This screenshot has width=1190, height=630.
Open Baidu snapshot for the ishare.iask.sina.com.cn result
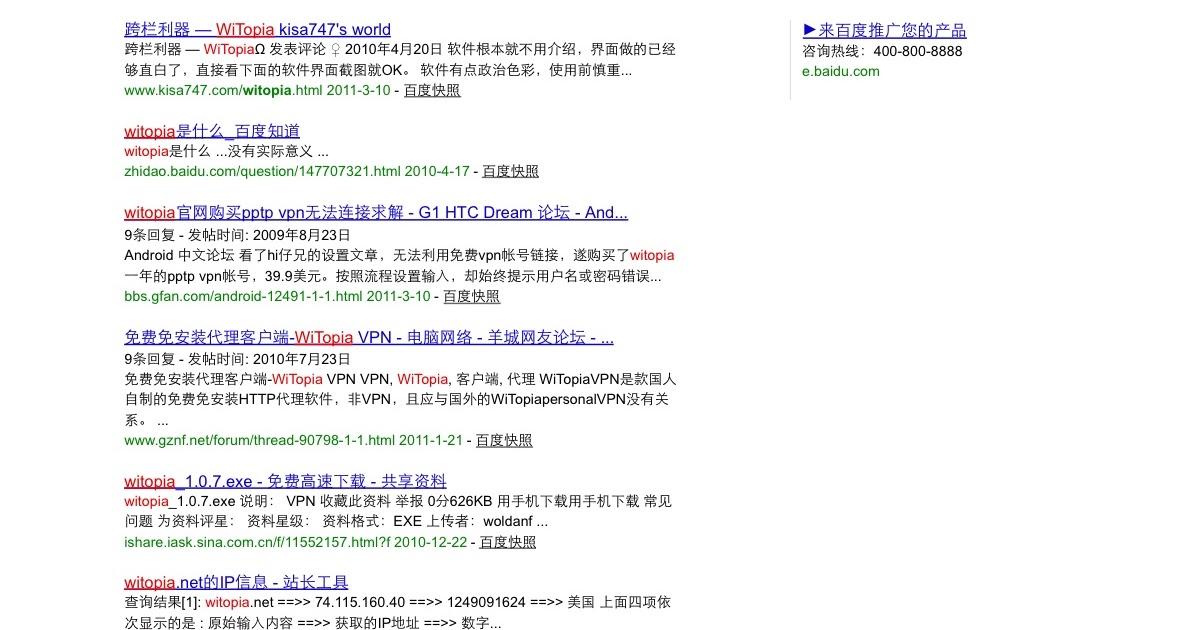pyautogui.click(x=508, y=542)
